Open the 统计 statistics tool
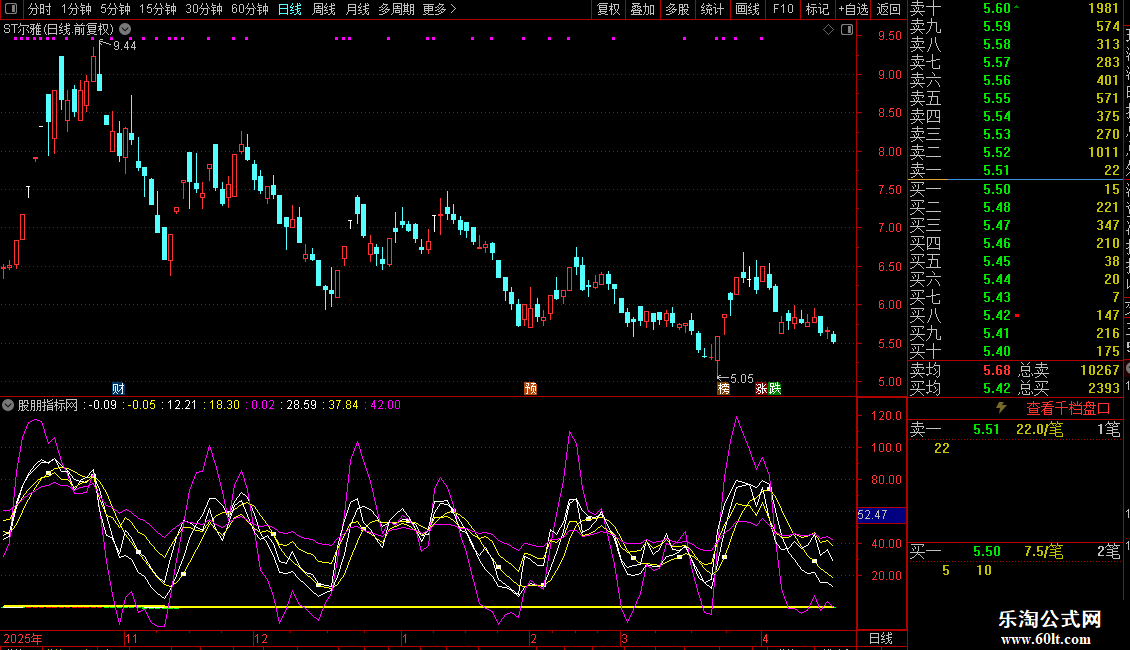Image resolution: width=1130 pixels, height=650 pixels. [x=712, y=9]
